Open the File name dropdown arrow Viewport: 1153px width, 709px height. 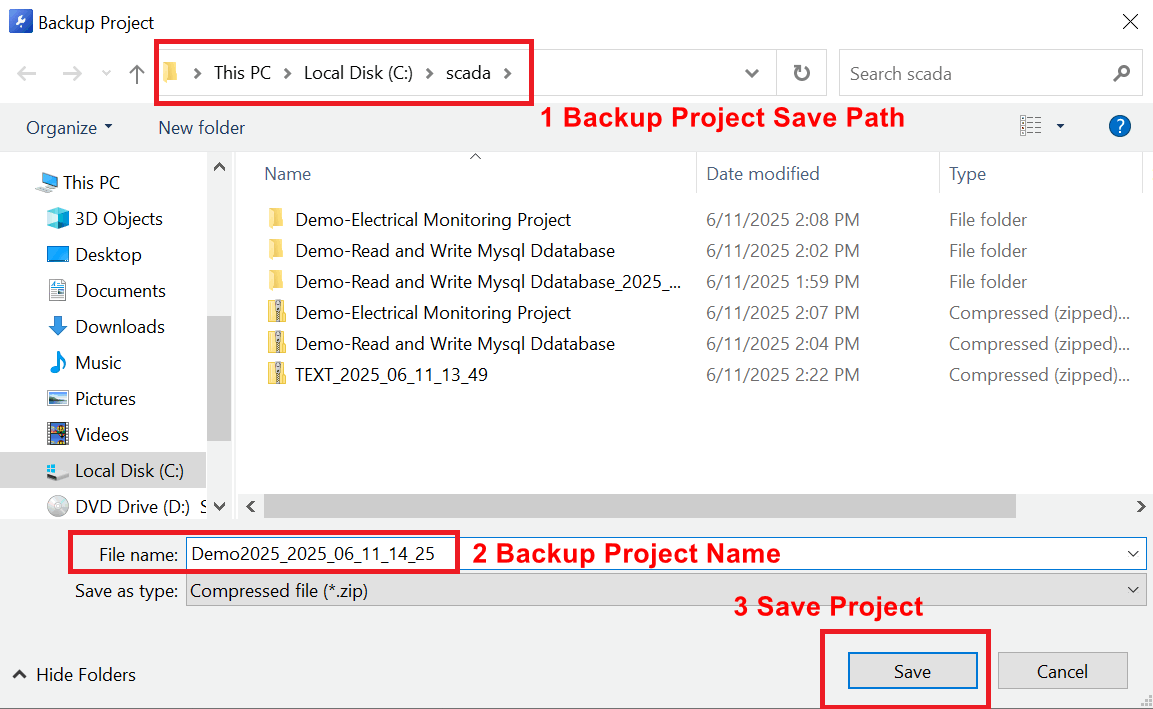pyautogui.click(x=1133, y=554)
